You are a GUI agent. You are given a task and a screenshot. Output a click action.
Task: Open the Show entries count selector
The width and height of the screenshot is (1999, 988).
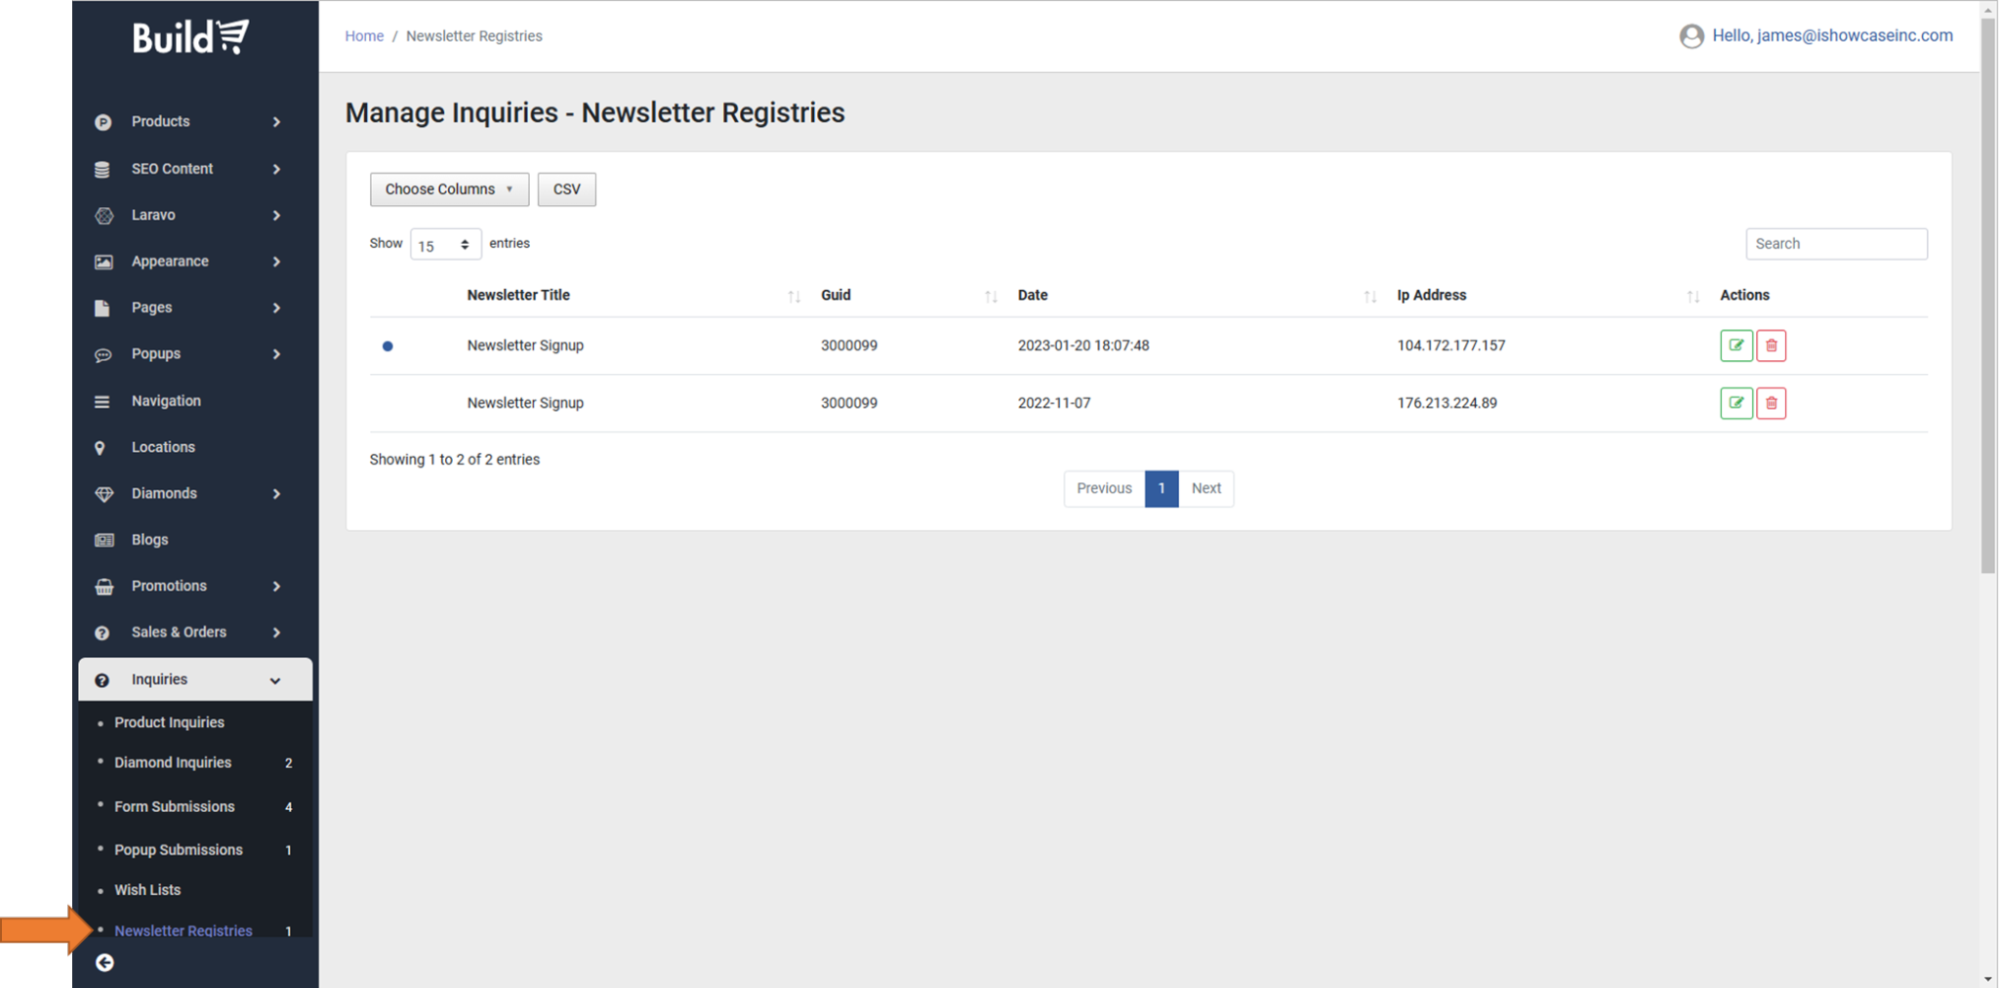pos(444,244)
